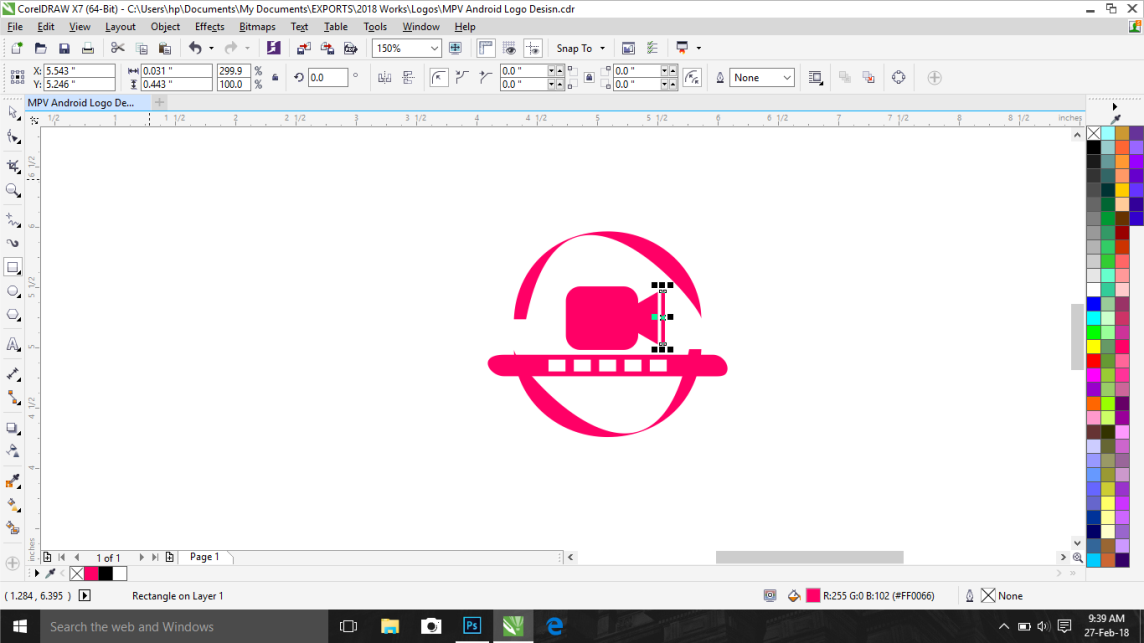Select the Crop tool
The height and width of the screenshot is (643, 1144).
pyautogui.click(x=12, y=166)
